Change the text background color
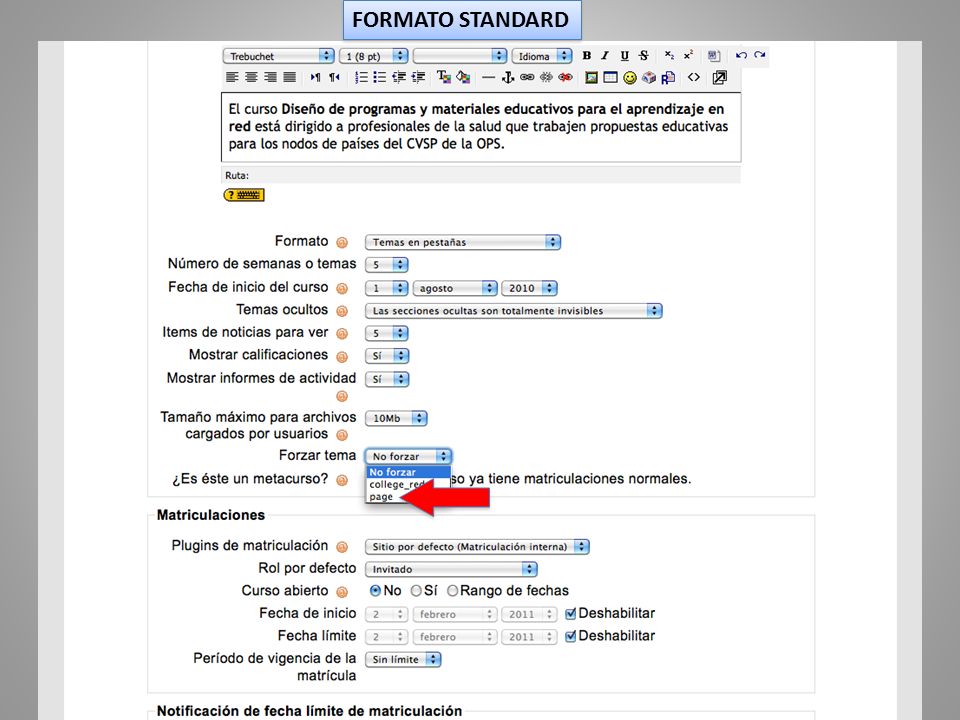The width and height of the screenshot is (960, 720). [x=463, y=77]
